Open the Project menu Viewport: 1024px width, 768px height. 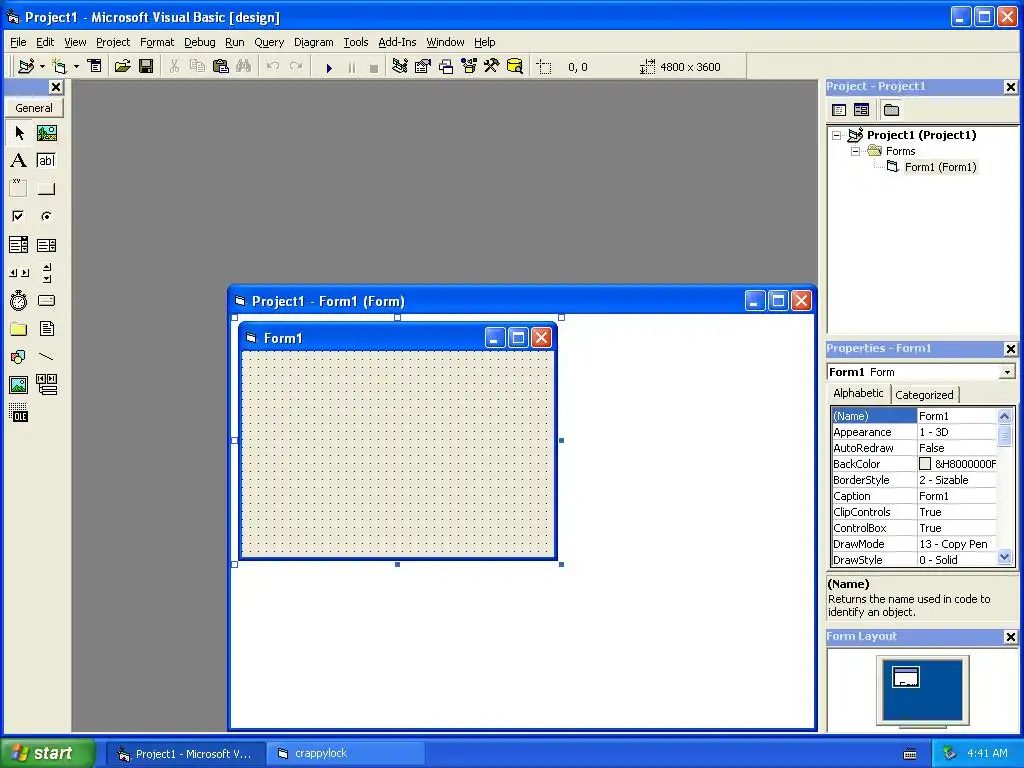(x=113, y=42)
